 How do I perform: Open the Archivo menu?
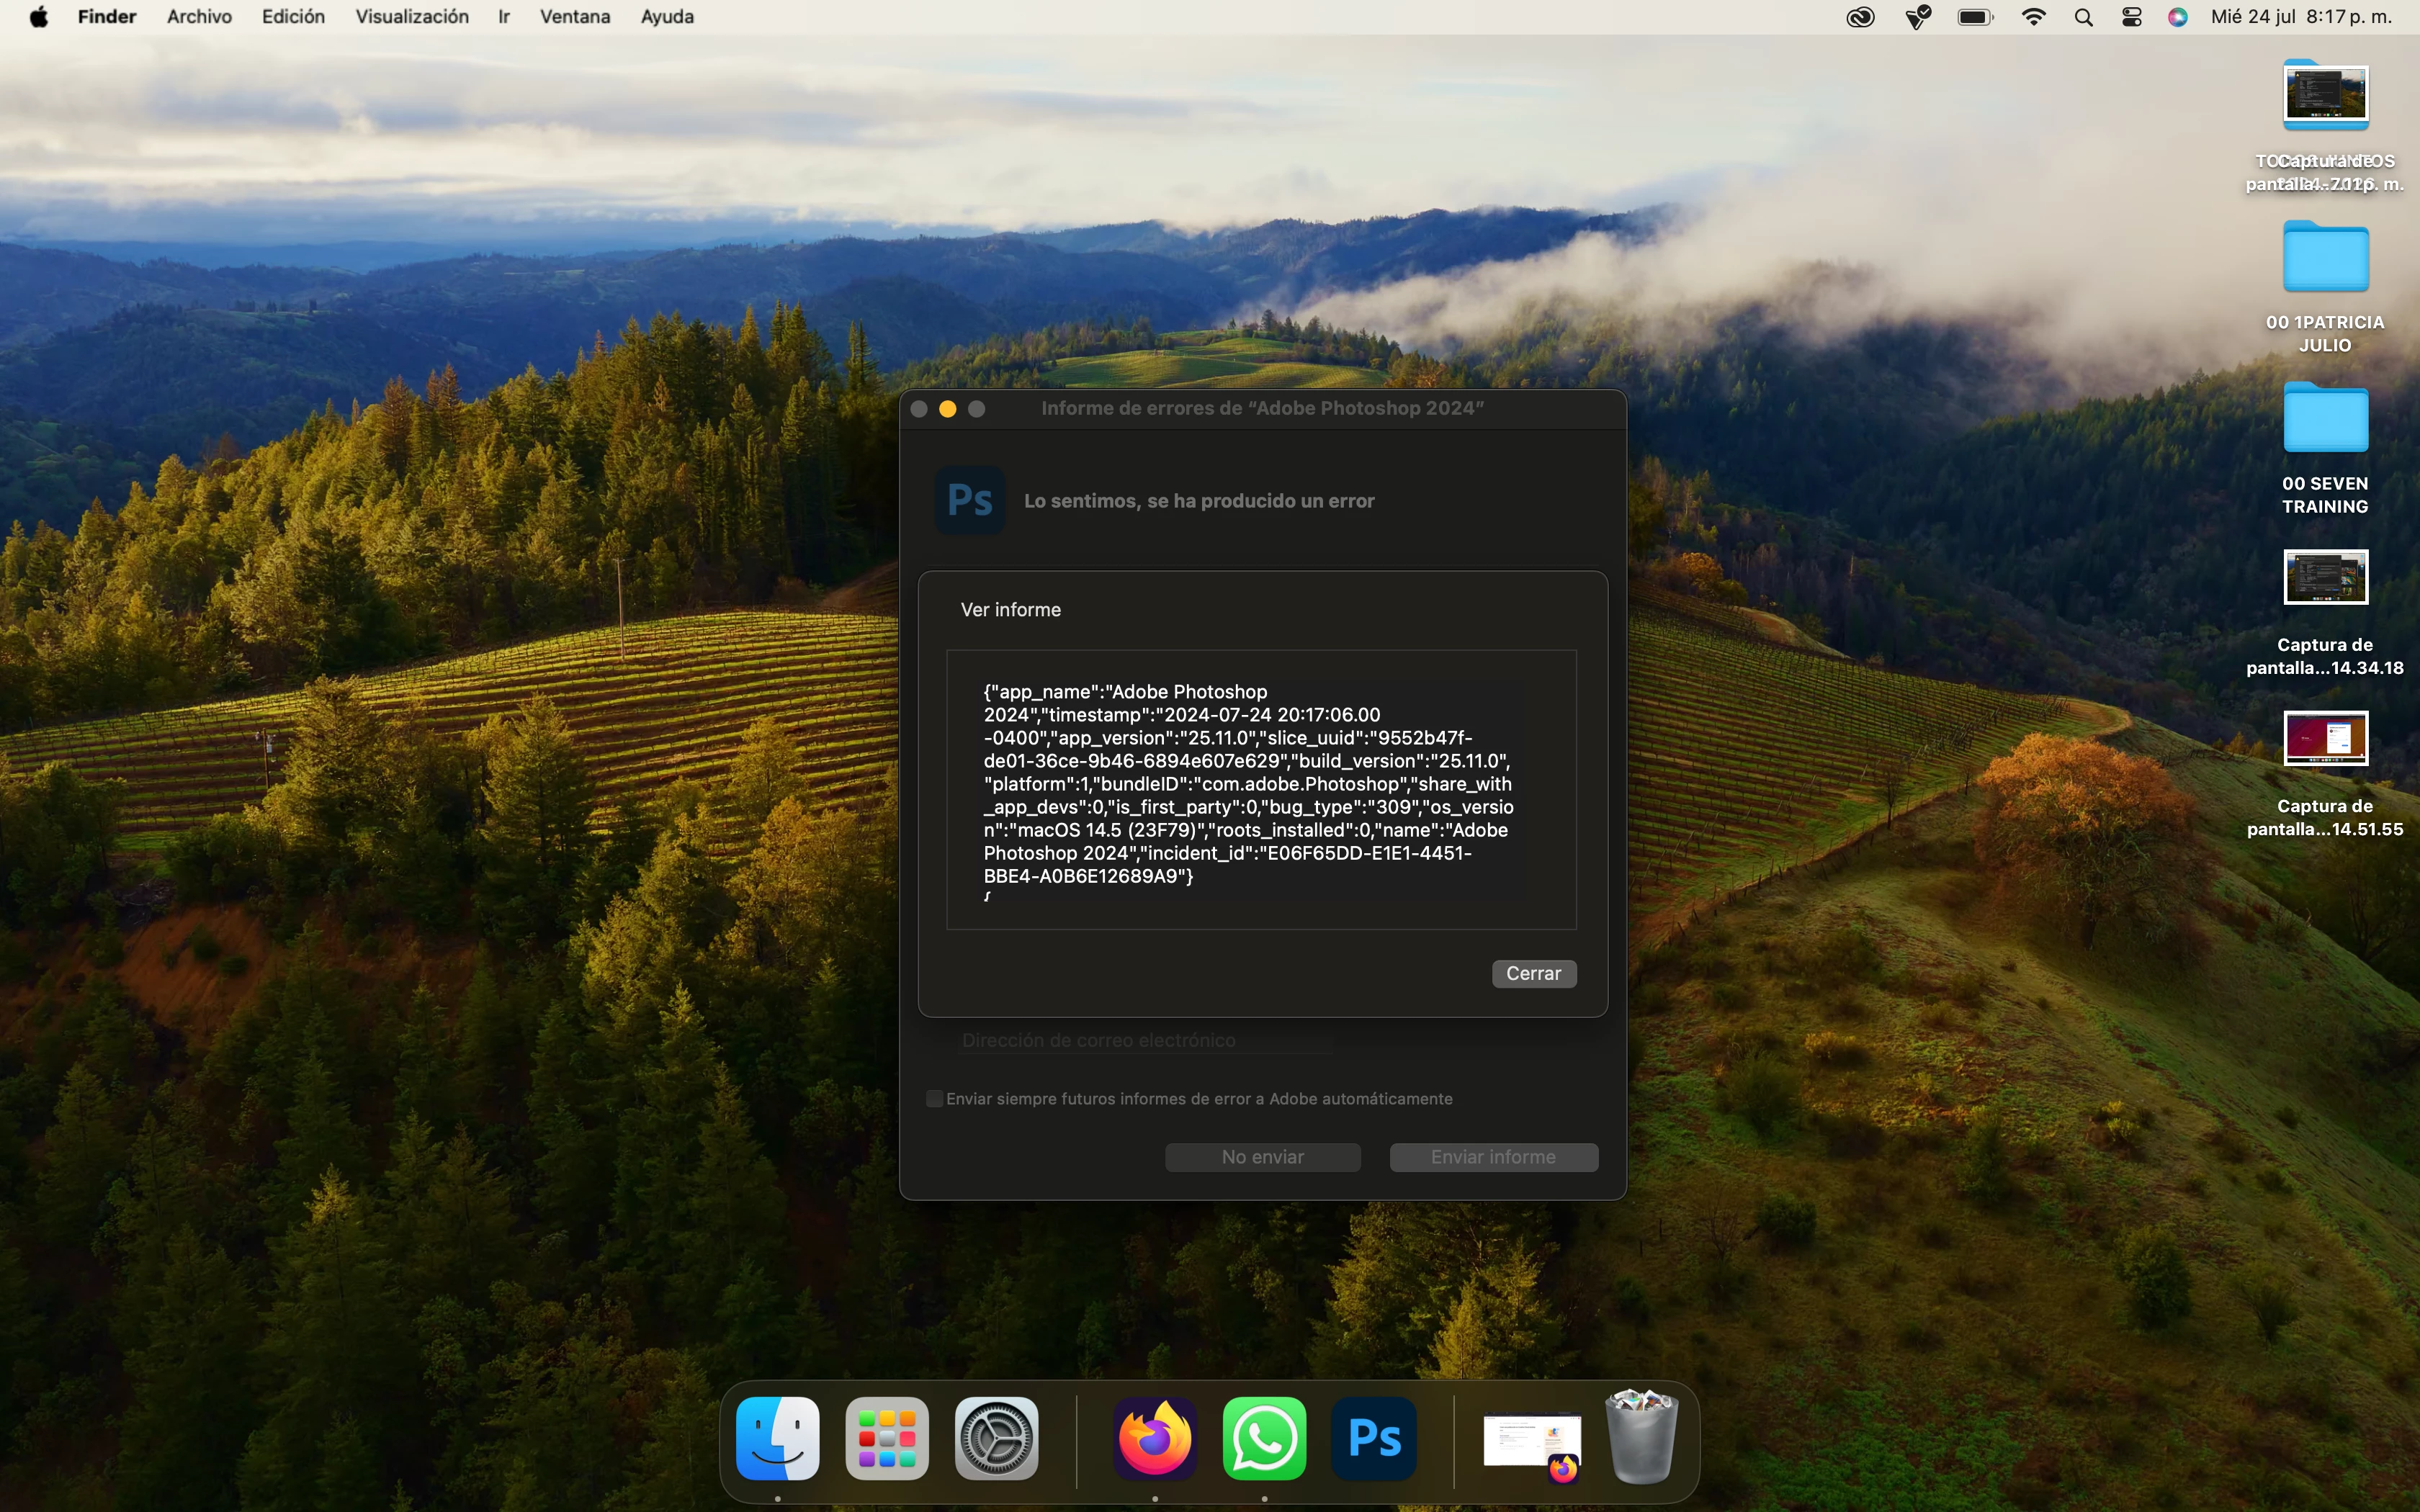[199, 17]
